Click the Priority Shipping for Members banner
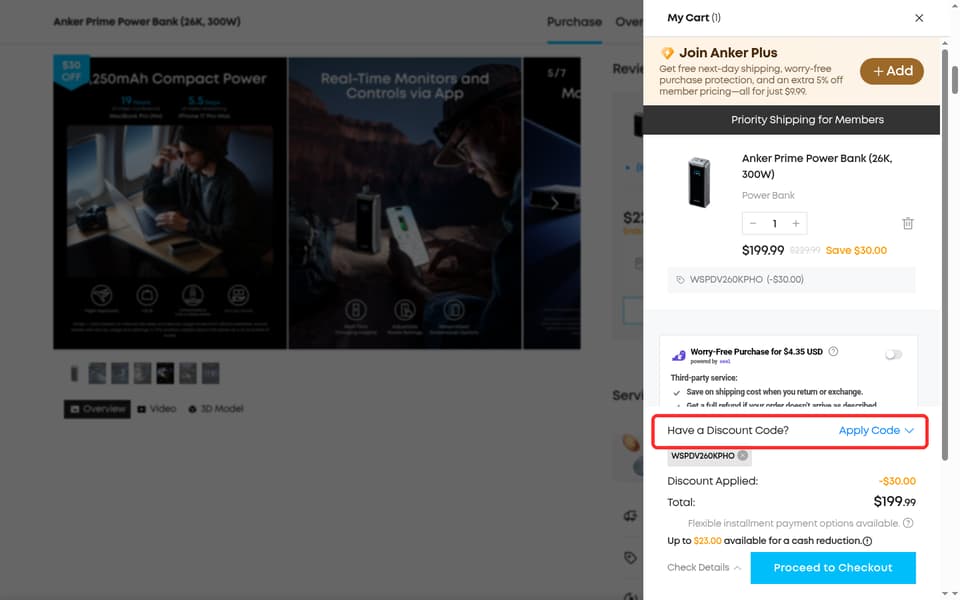Image resolution: width=960 pixels, height=600 pixels. (x=791, y=120)
